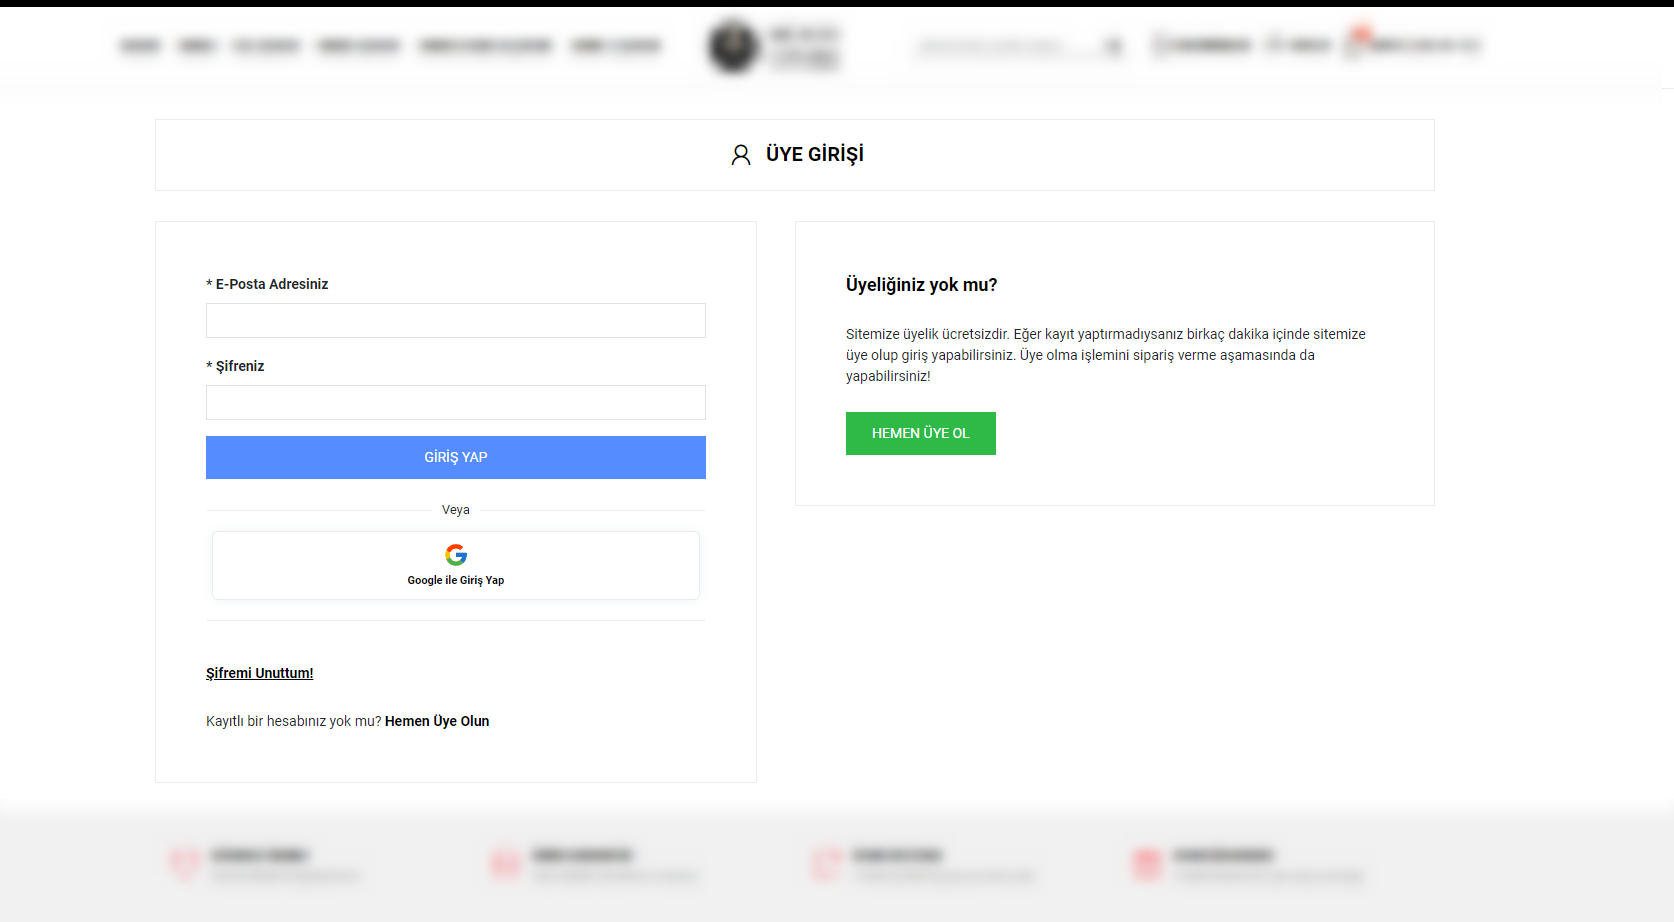The width and height of the screenshot is (1674, 922).
Task: Open the 'Şifremi Unuttum!' link
Action: point(259,673)
